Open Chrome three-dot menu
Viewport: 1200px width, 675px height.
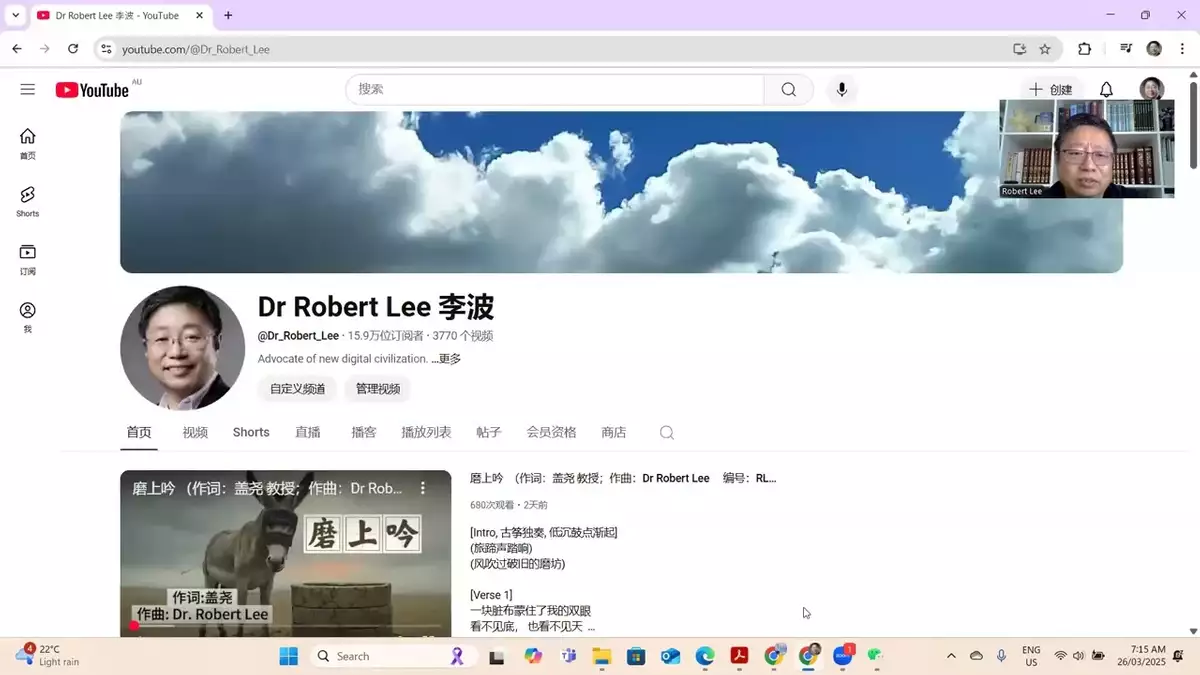pos(1182,48)
